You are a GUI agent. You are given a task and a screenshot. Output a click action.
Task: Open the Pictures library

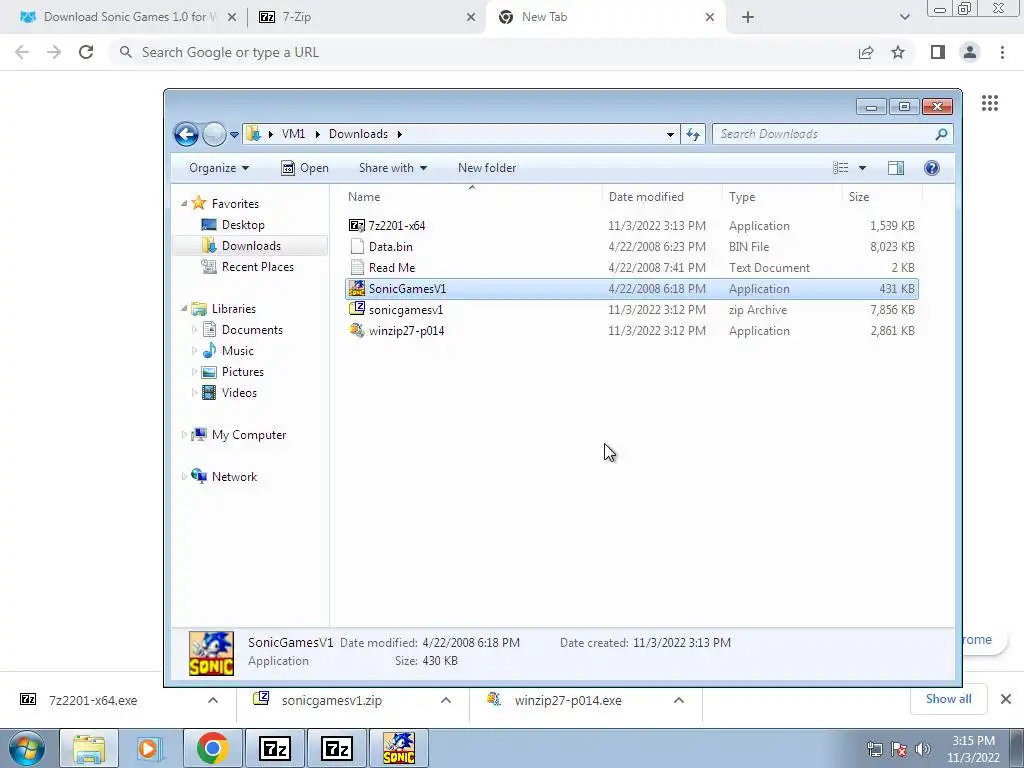click(242, 372)
